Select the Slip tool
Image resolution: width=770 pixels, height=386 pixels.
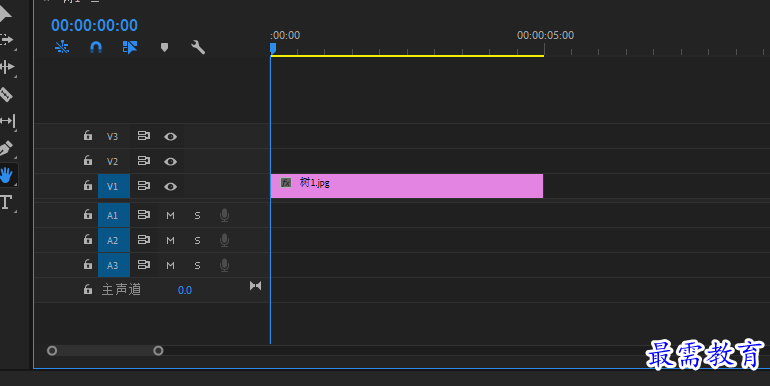pyautogui.click(x=7, y=121)
